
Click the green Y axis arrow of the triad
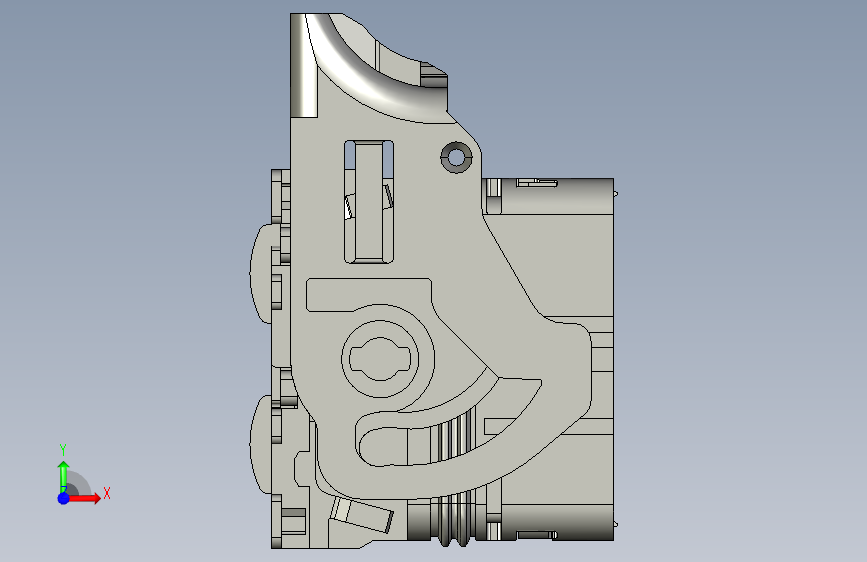point(64,476)
